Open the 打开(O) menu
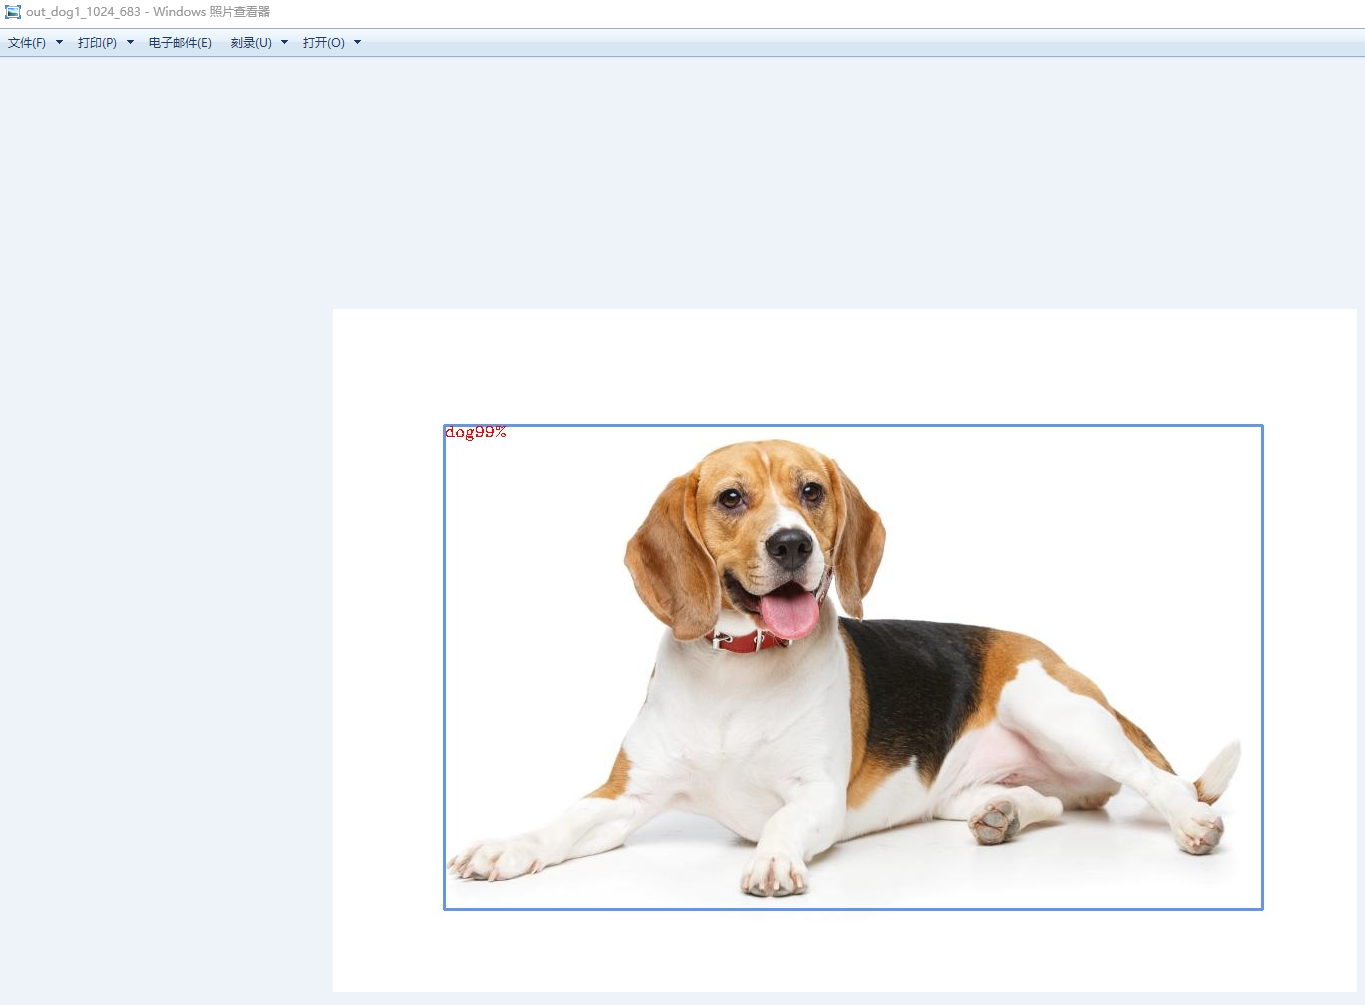The image size is (1365, 1005). [324, 43]
